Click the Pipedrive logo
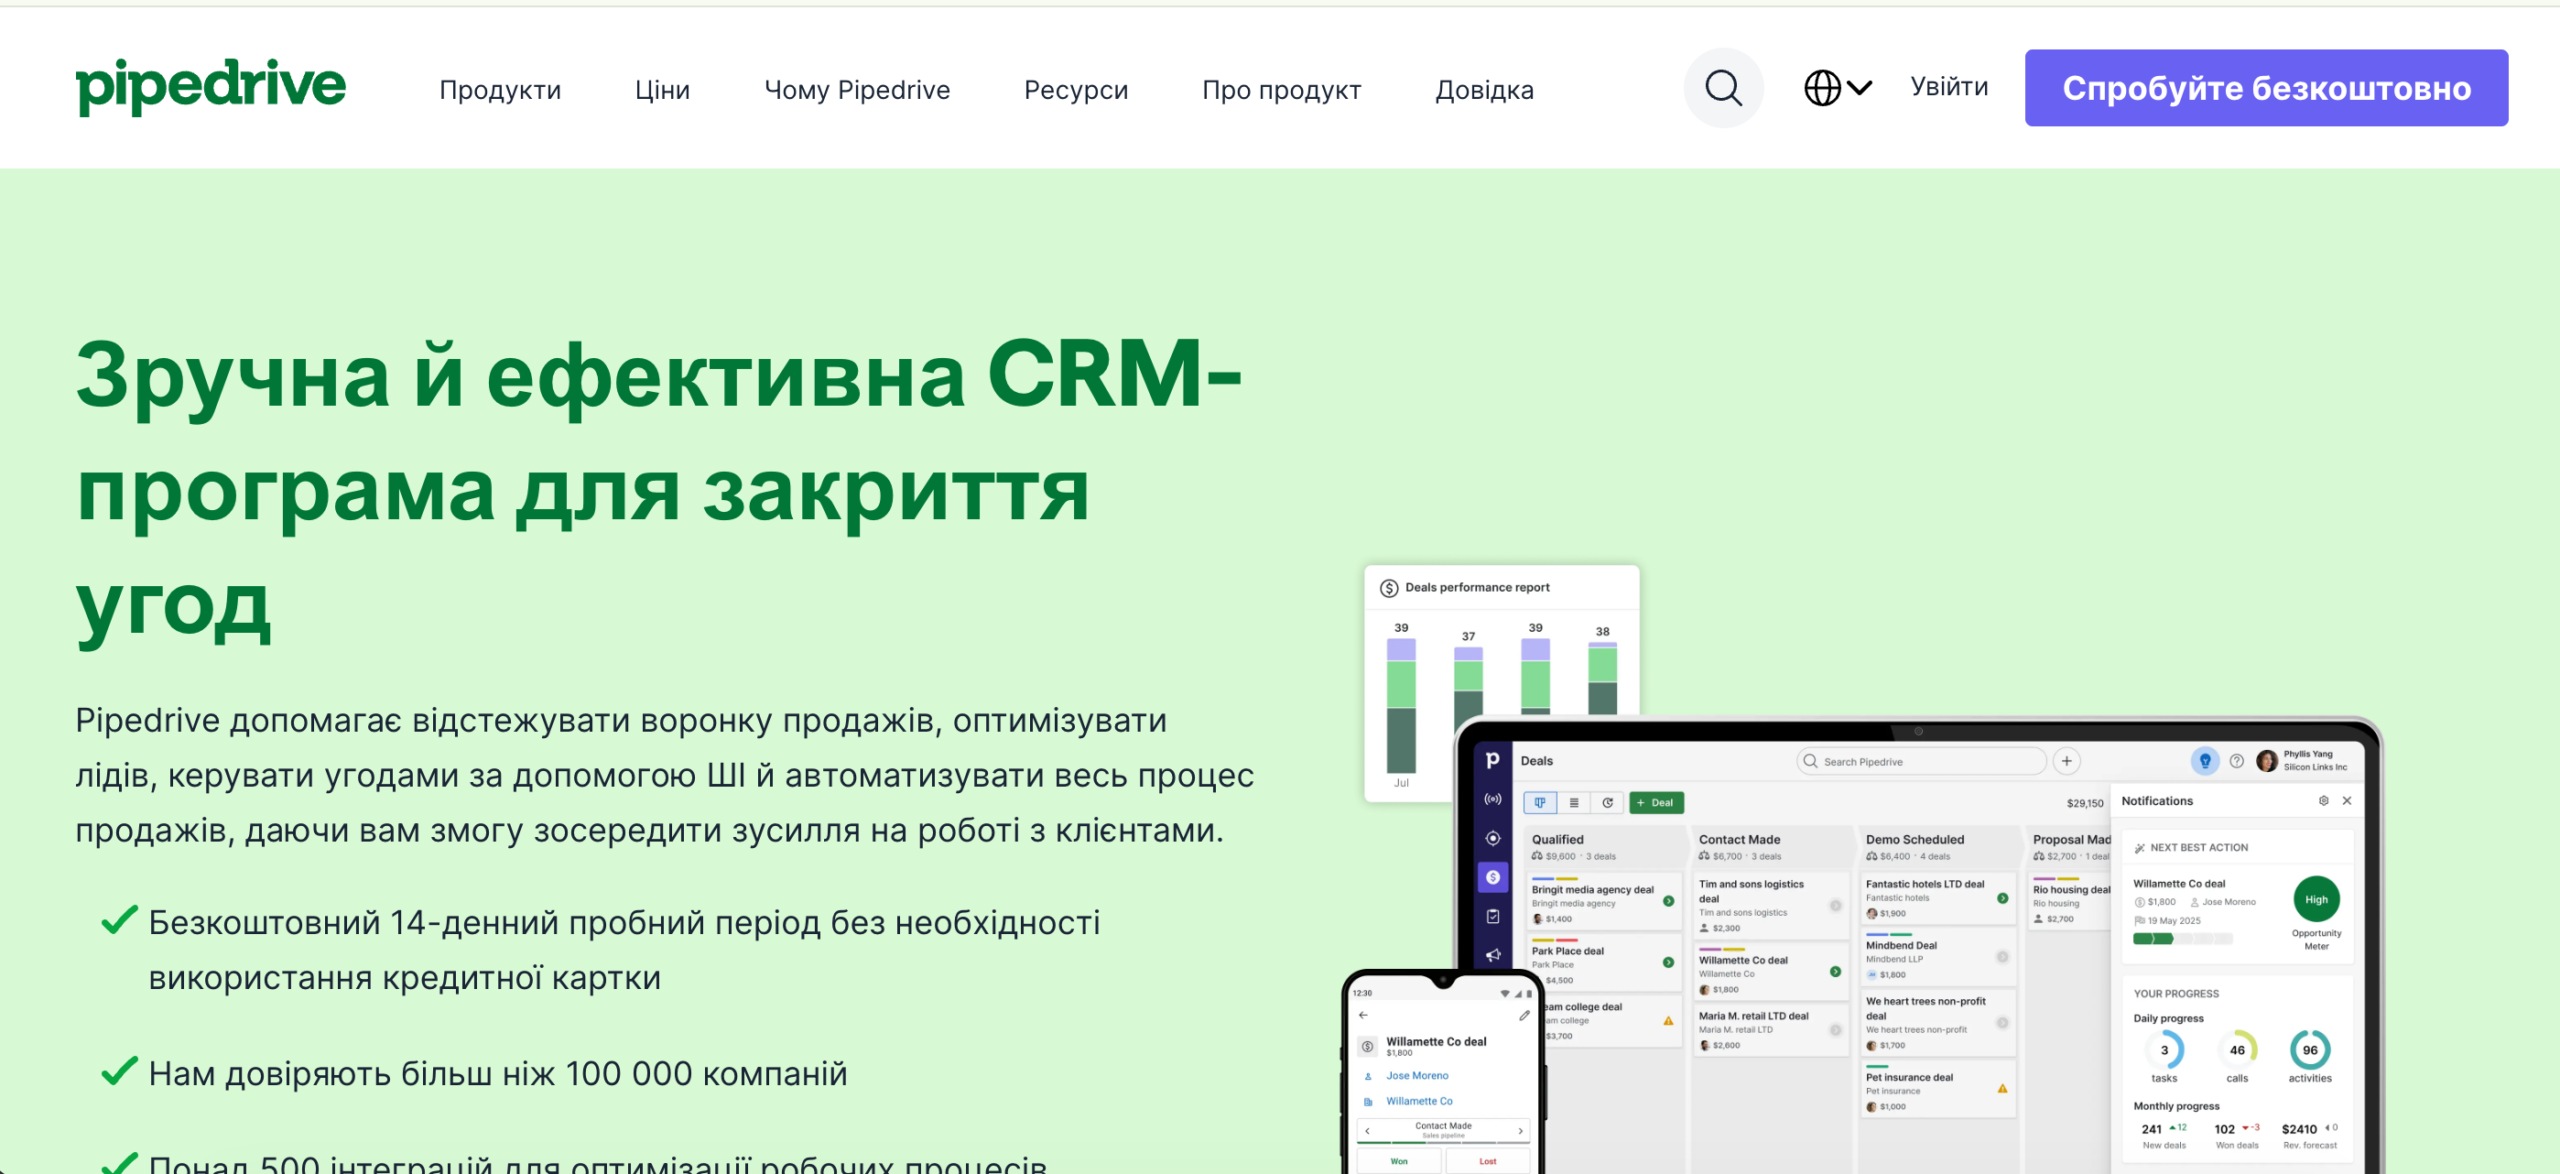Screen dimensions: 2560x1174 [x=211, y=87]
